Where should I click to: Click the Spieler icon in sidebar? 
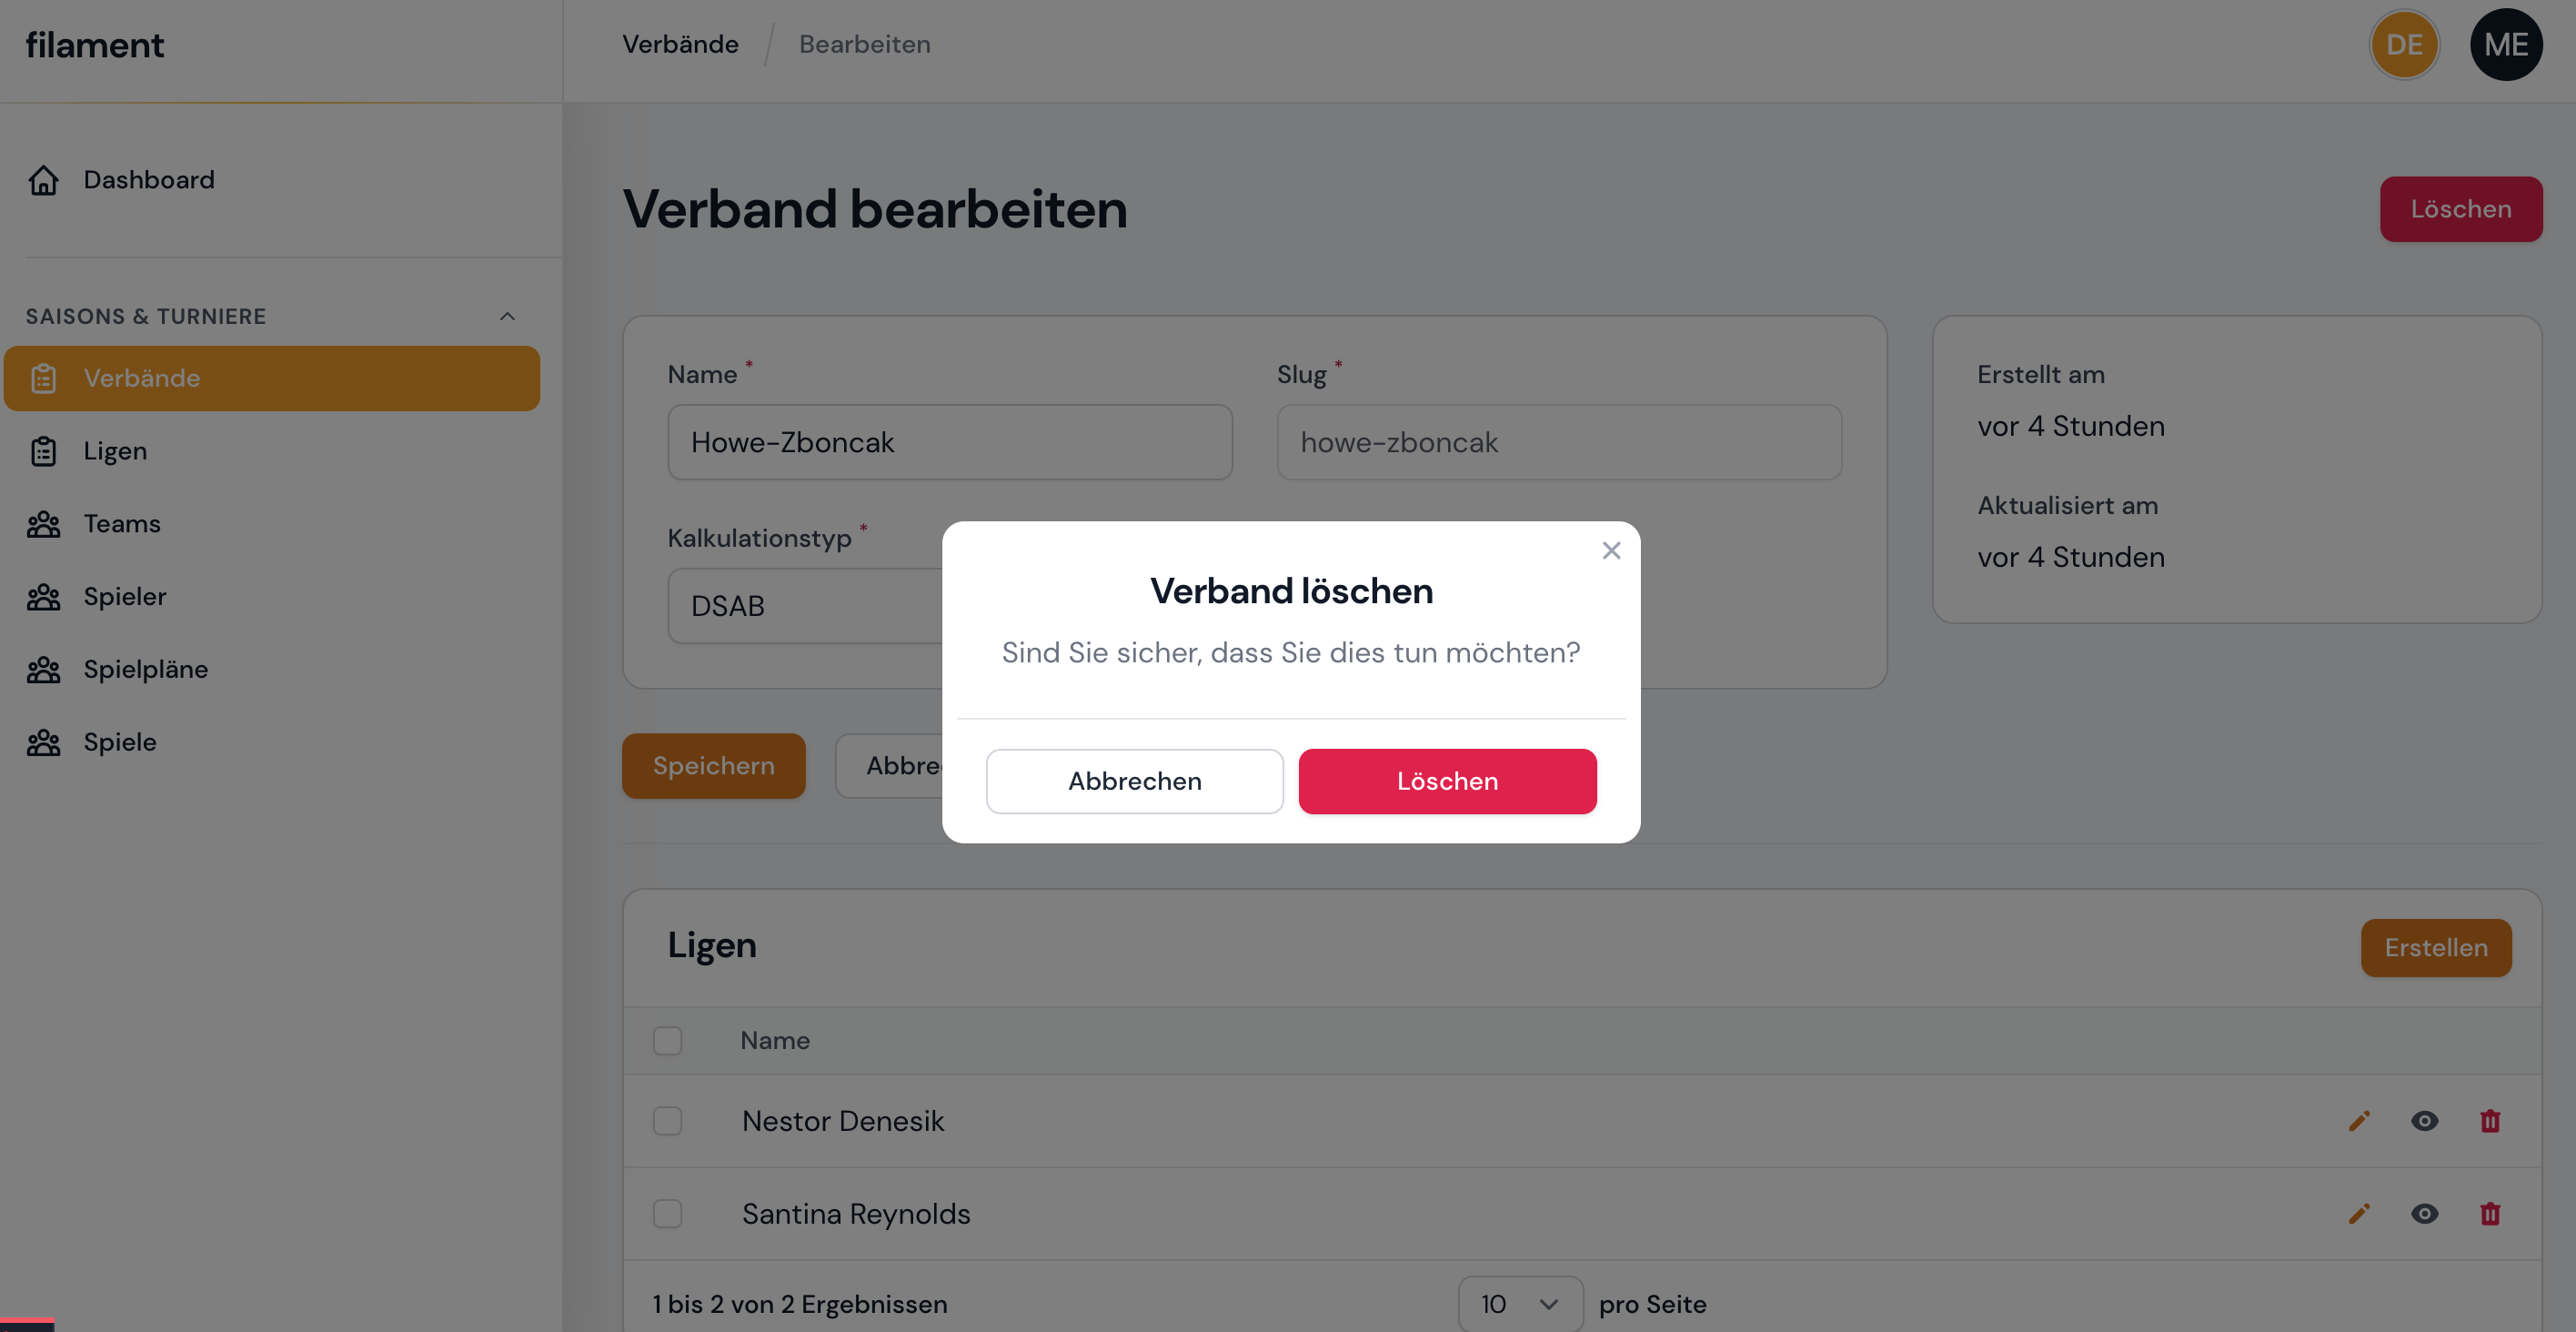(43, 596)
